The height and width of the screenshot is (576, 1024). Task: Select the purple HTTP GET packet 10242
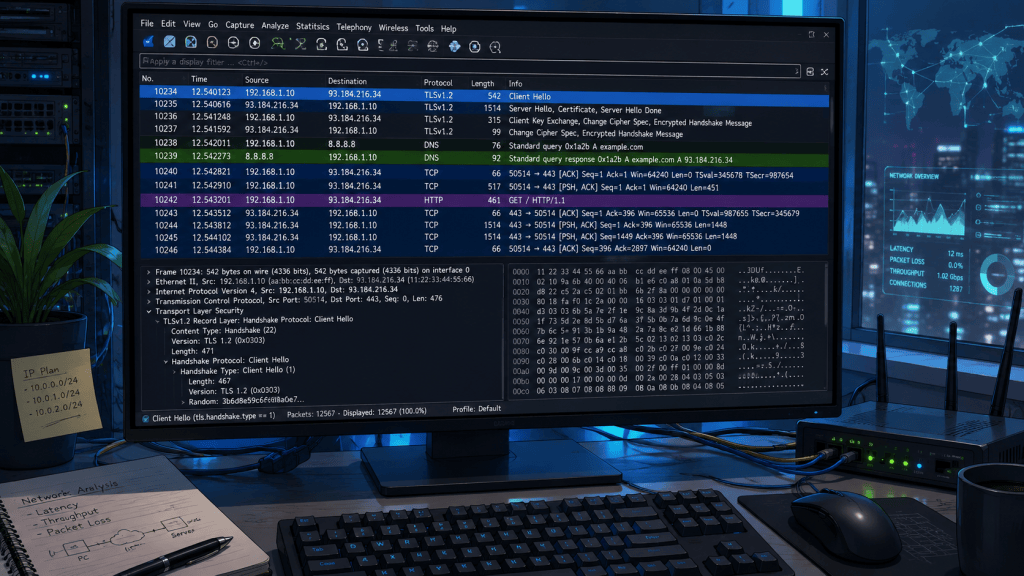484,200
